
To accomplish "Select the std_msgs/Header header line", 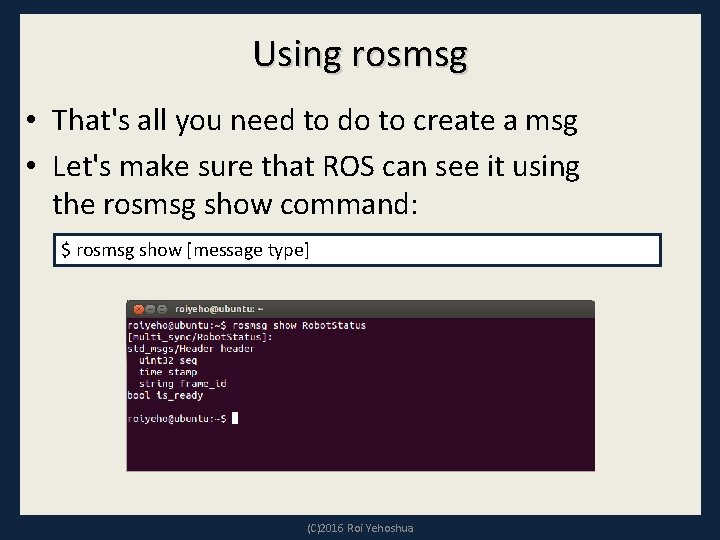I will point(191,349).
